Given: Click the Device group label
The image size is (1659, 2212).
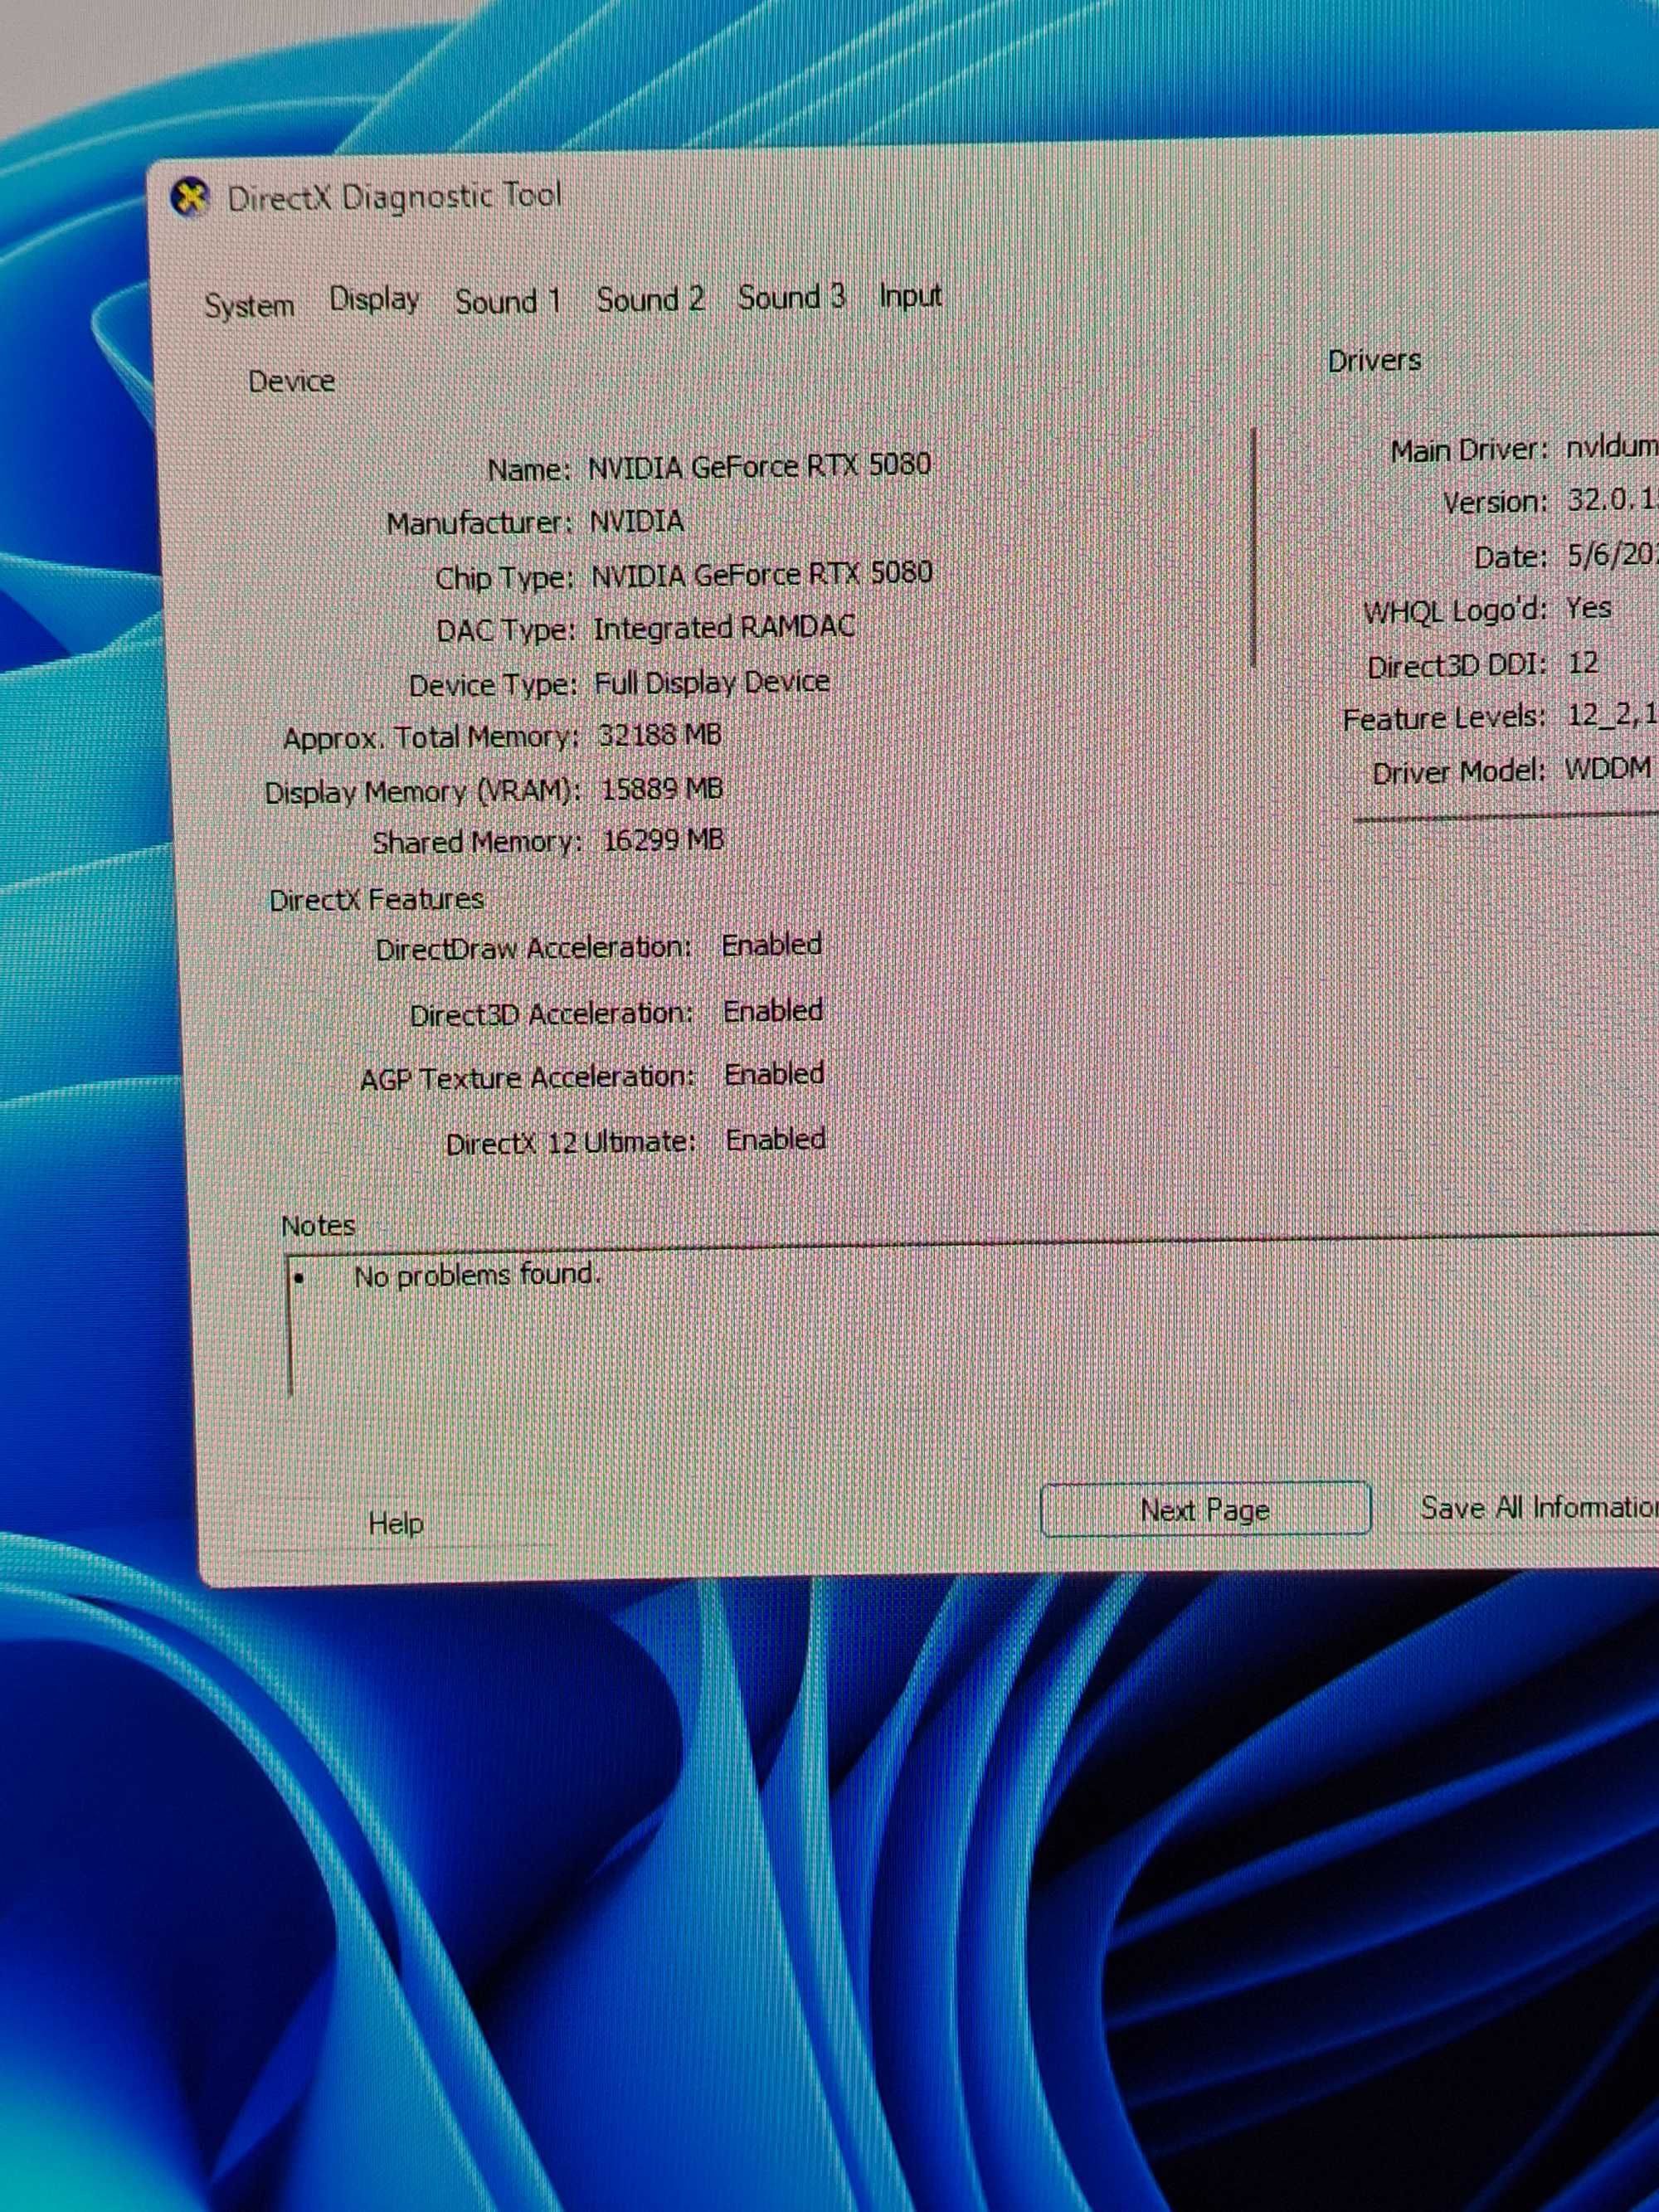Looking at the screenshot, I should point(291,381).
